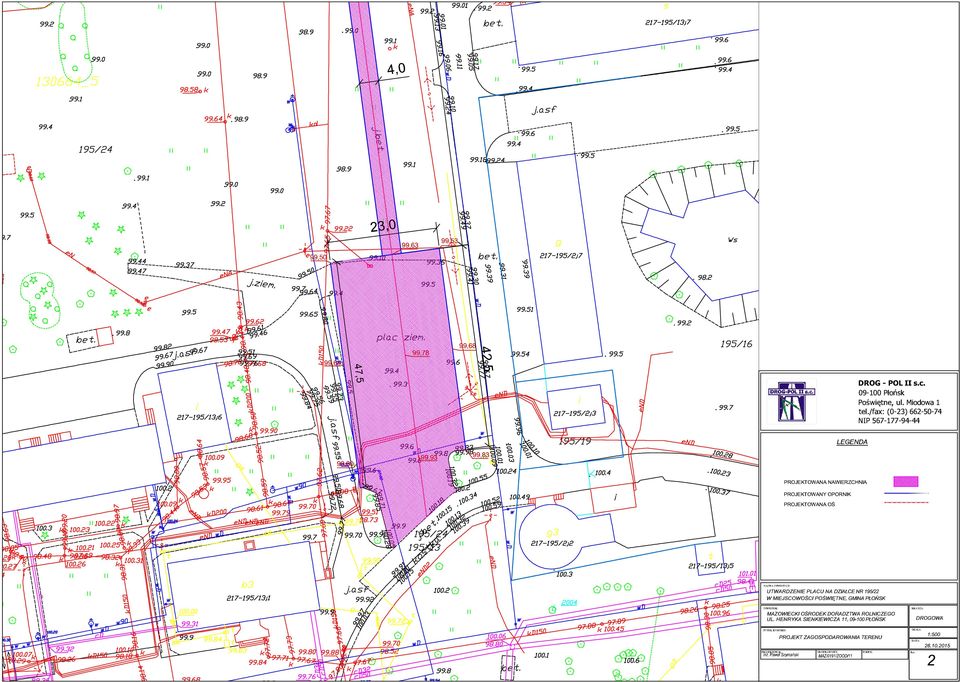
Task: Click the 'Poświętne, ul. Miodowa 1' address line
Action: coord(899,402)
